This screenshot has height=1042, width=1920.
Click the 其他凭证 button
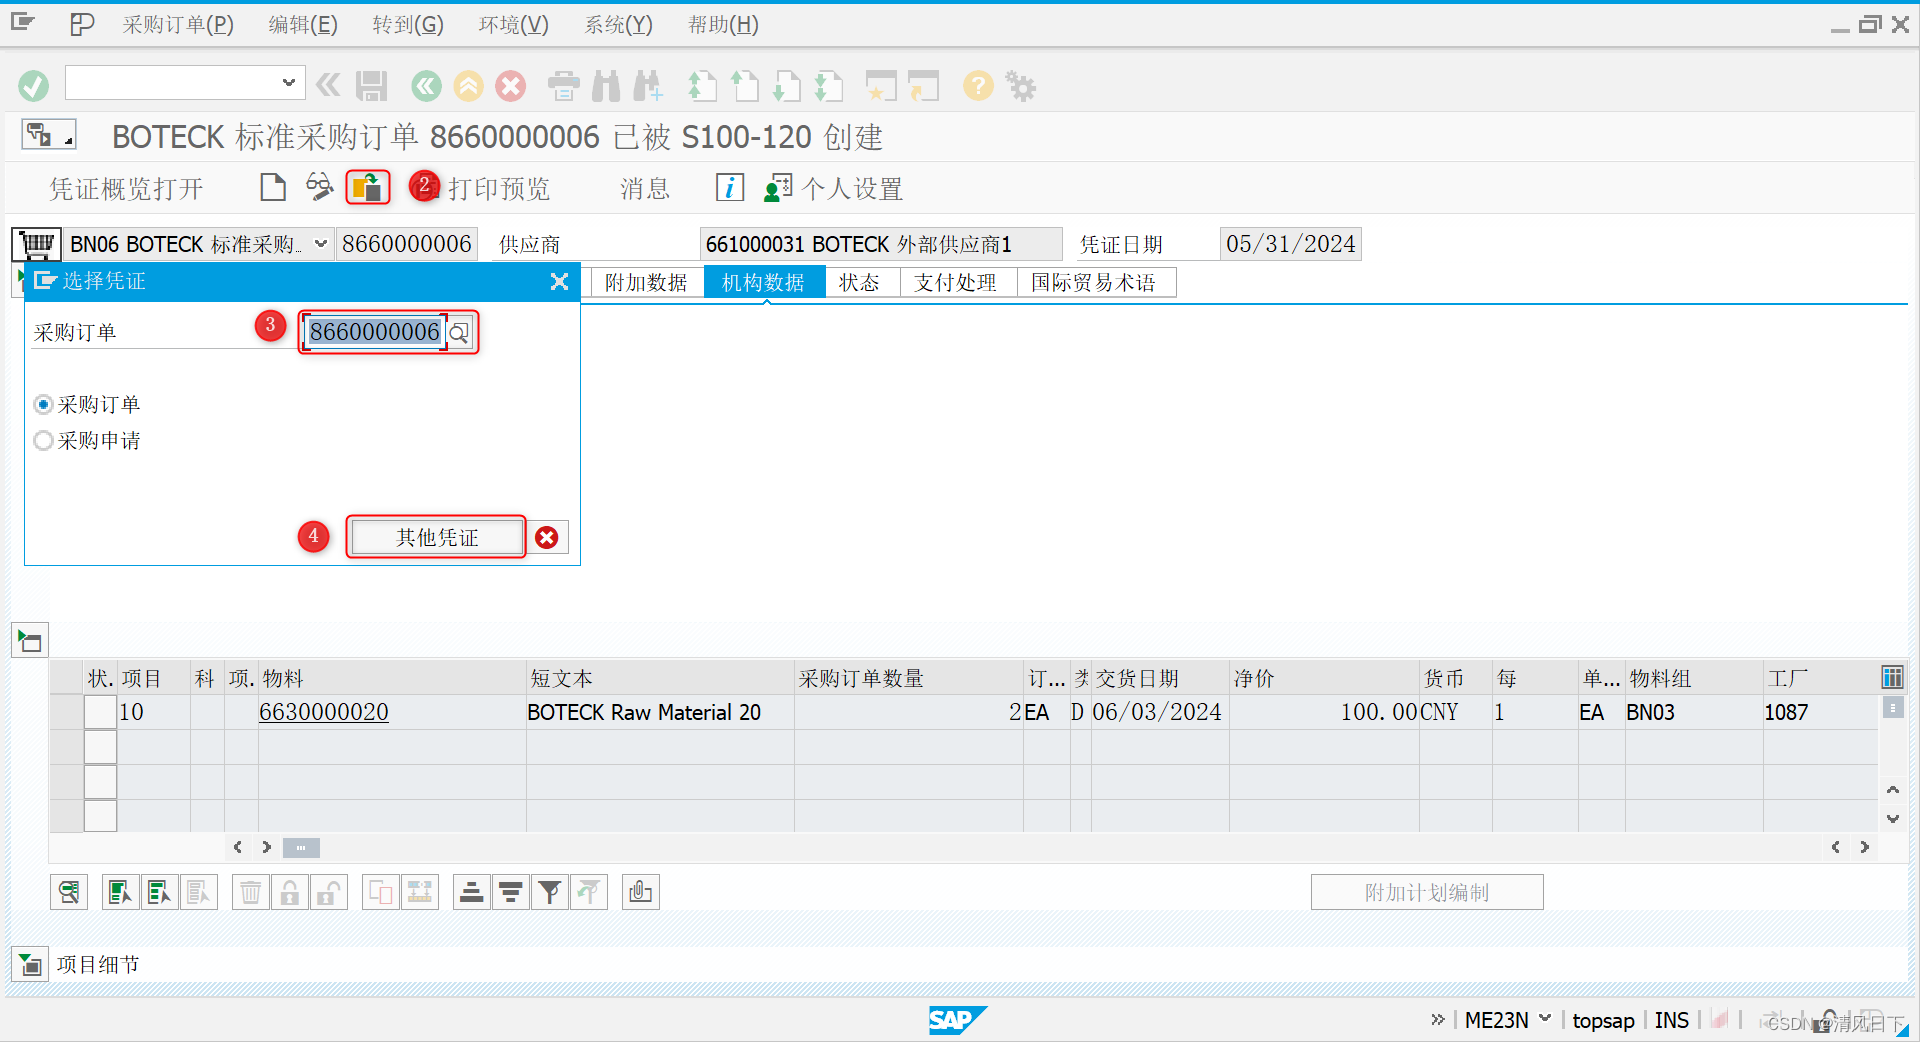tap(437, 537)
